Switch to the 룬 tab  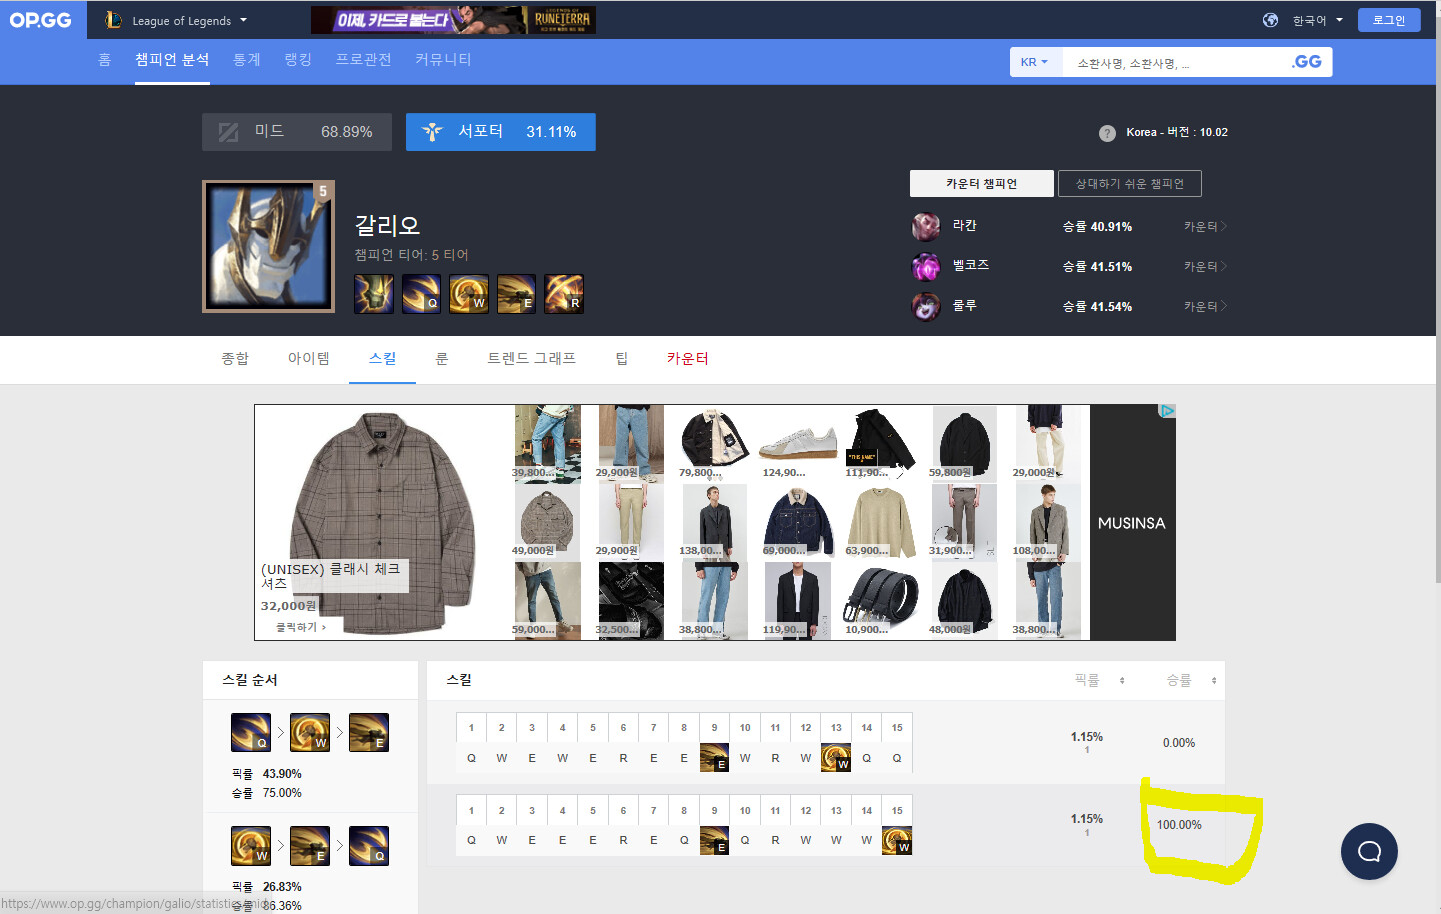[x=441, y=359]
